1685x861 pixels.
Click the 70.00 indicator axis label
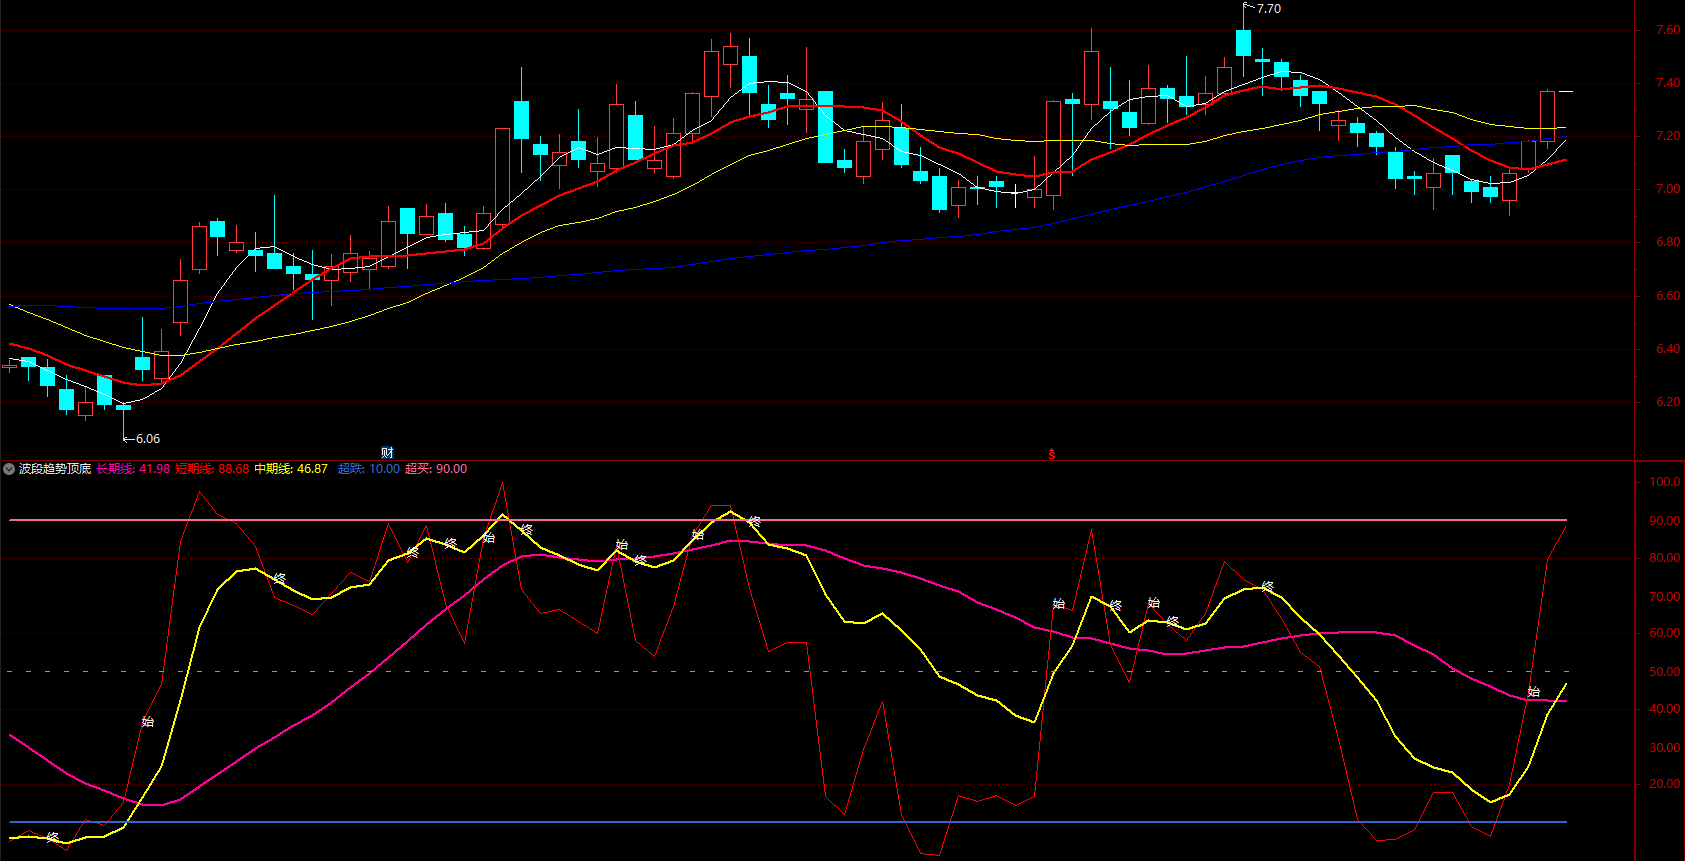coord(1665,597)
